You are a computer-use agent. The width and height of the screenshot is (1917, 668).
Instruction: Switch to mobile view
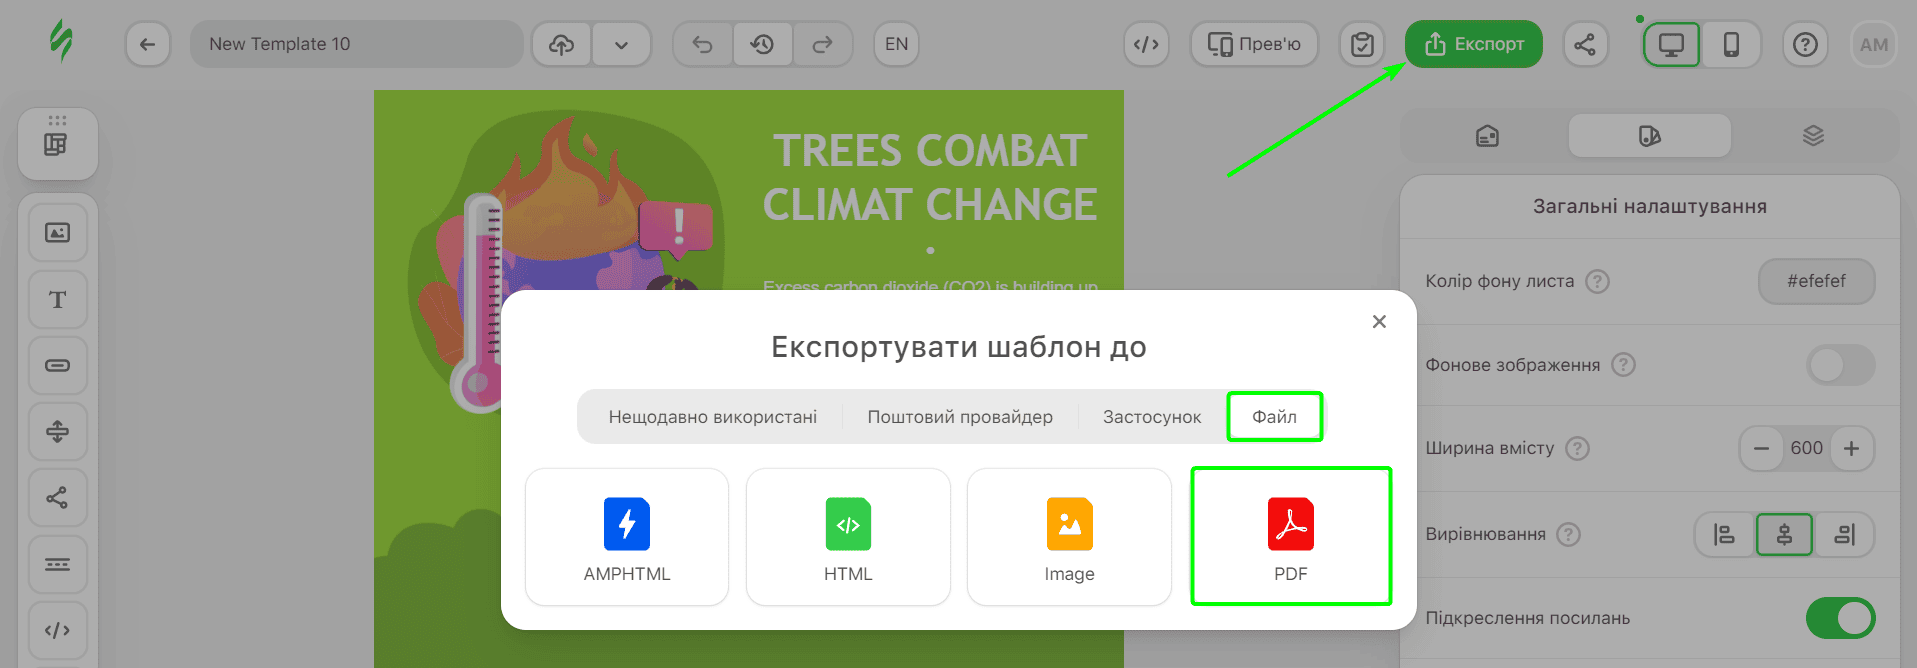pos(1731,44)
